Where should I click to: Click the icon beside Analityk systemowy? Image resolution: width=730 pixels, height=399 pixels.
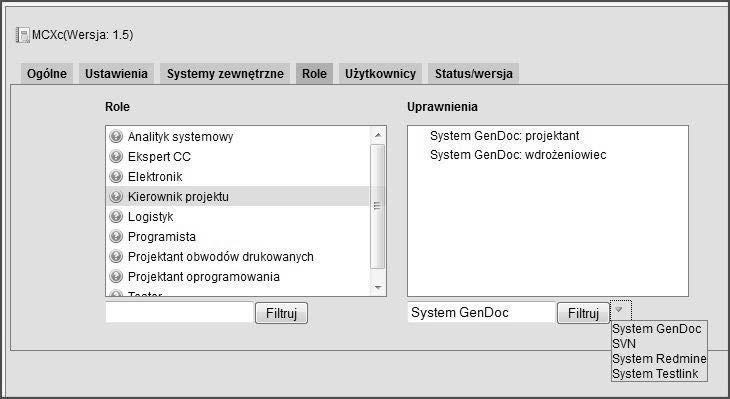tap(115, 136)
